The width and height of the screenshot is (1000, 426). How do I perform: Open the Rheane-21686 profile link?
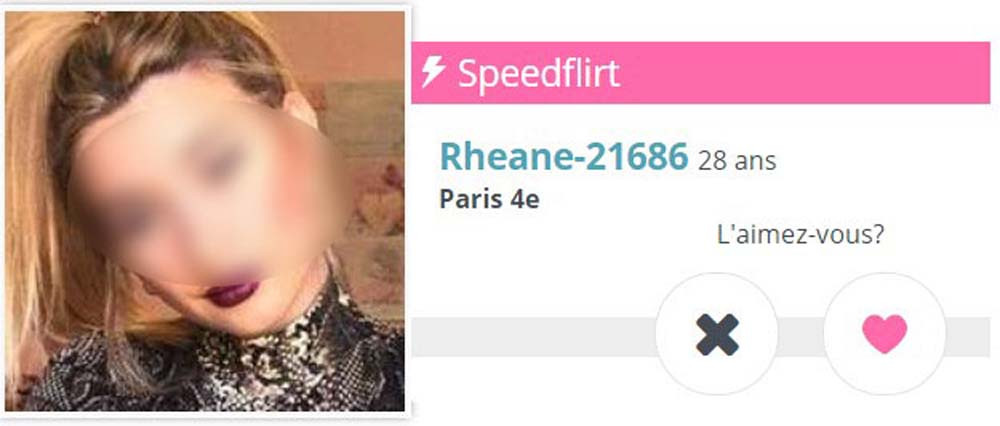[564, 157]
